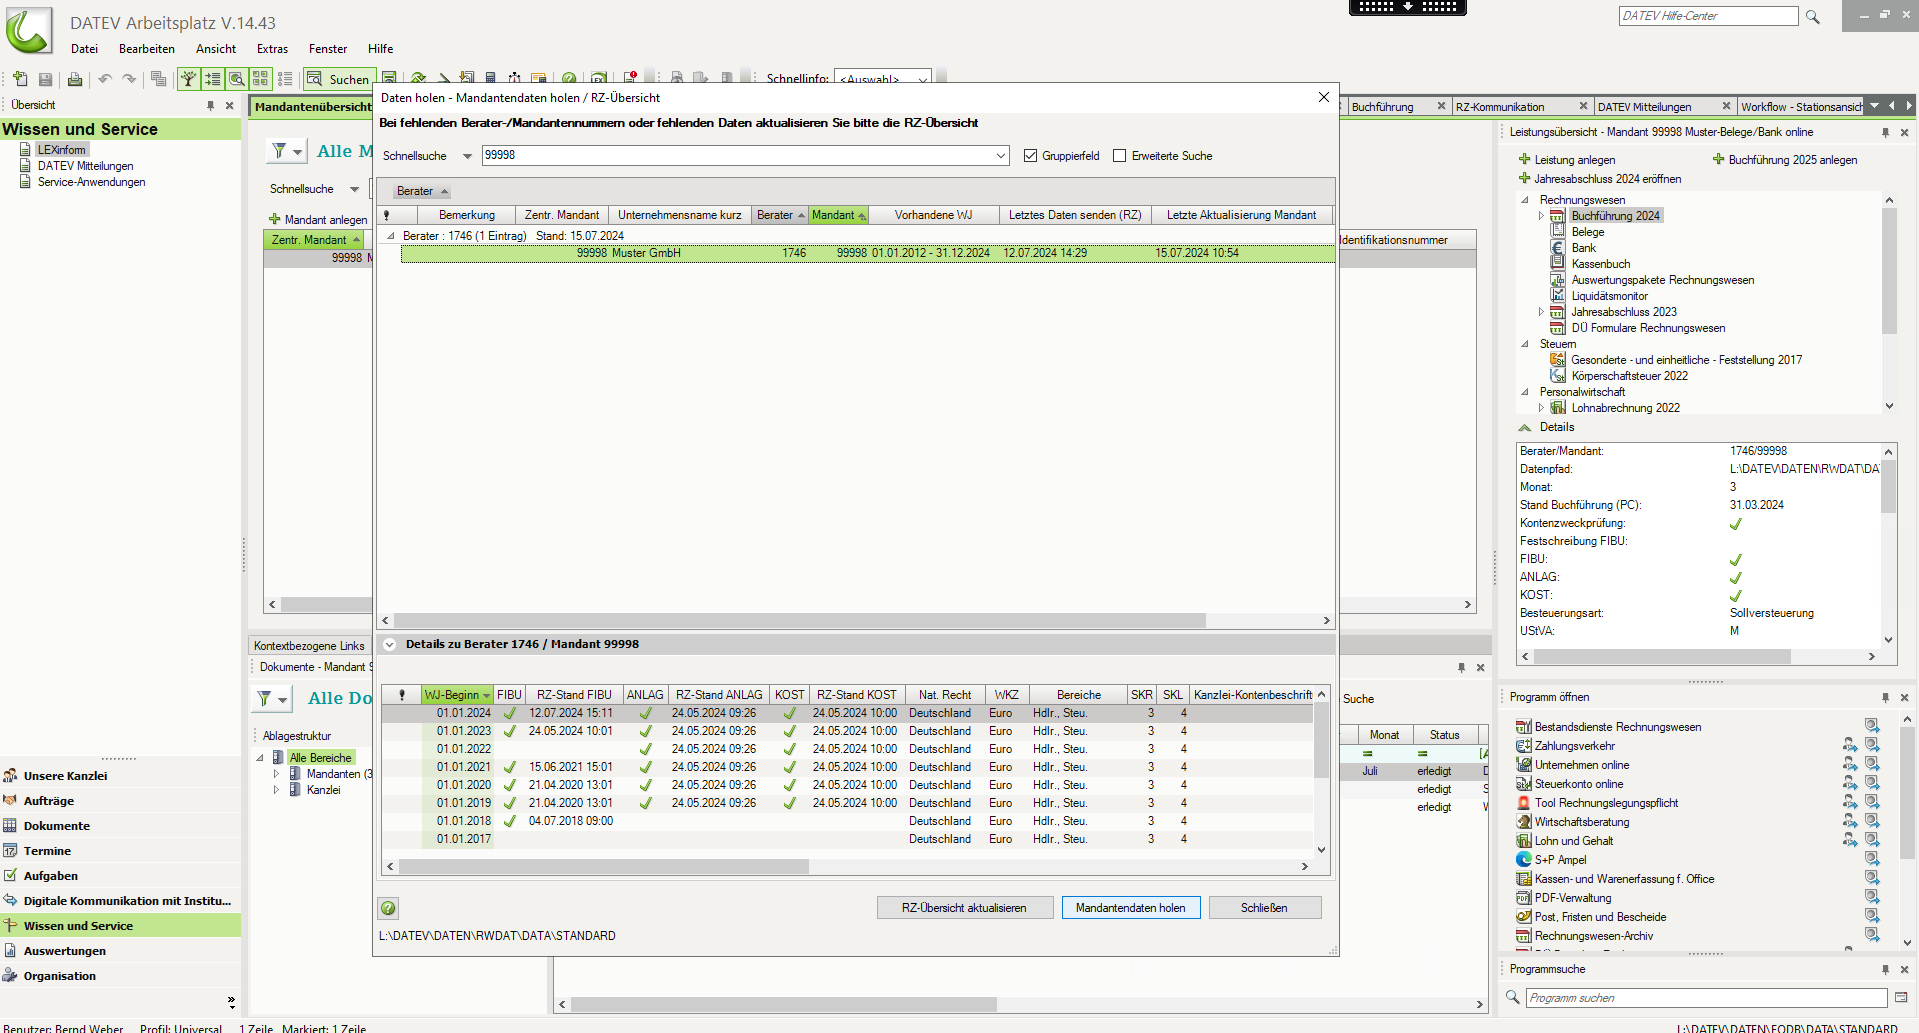
Task: Click the Mandantendaten holen button
Action: [1130, 908]
